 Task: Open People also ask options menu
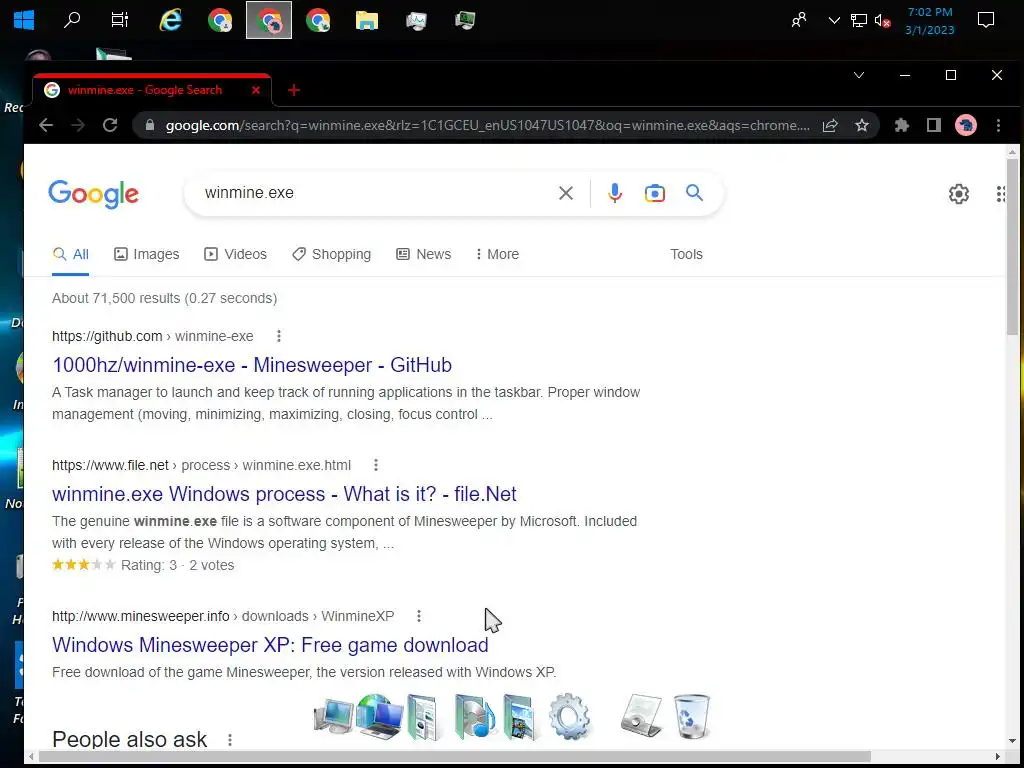point(230,740)
